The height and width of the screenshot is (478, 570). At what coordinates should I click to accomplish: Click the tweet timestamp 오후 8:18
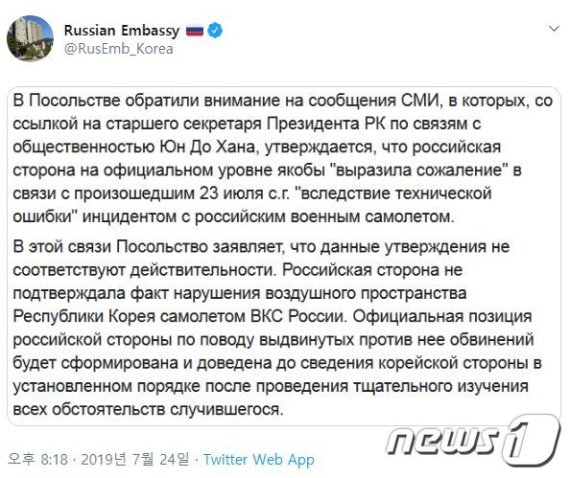point(38,459)
